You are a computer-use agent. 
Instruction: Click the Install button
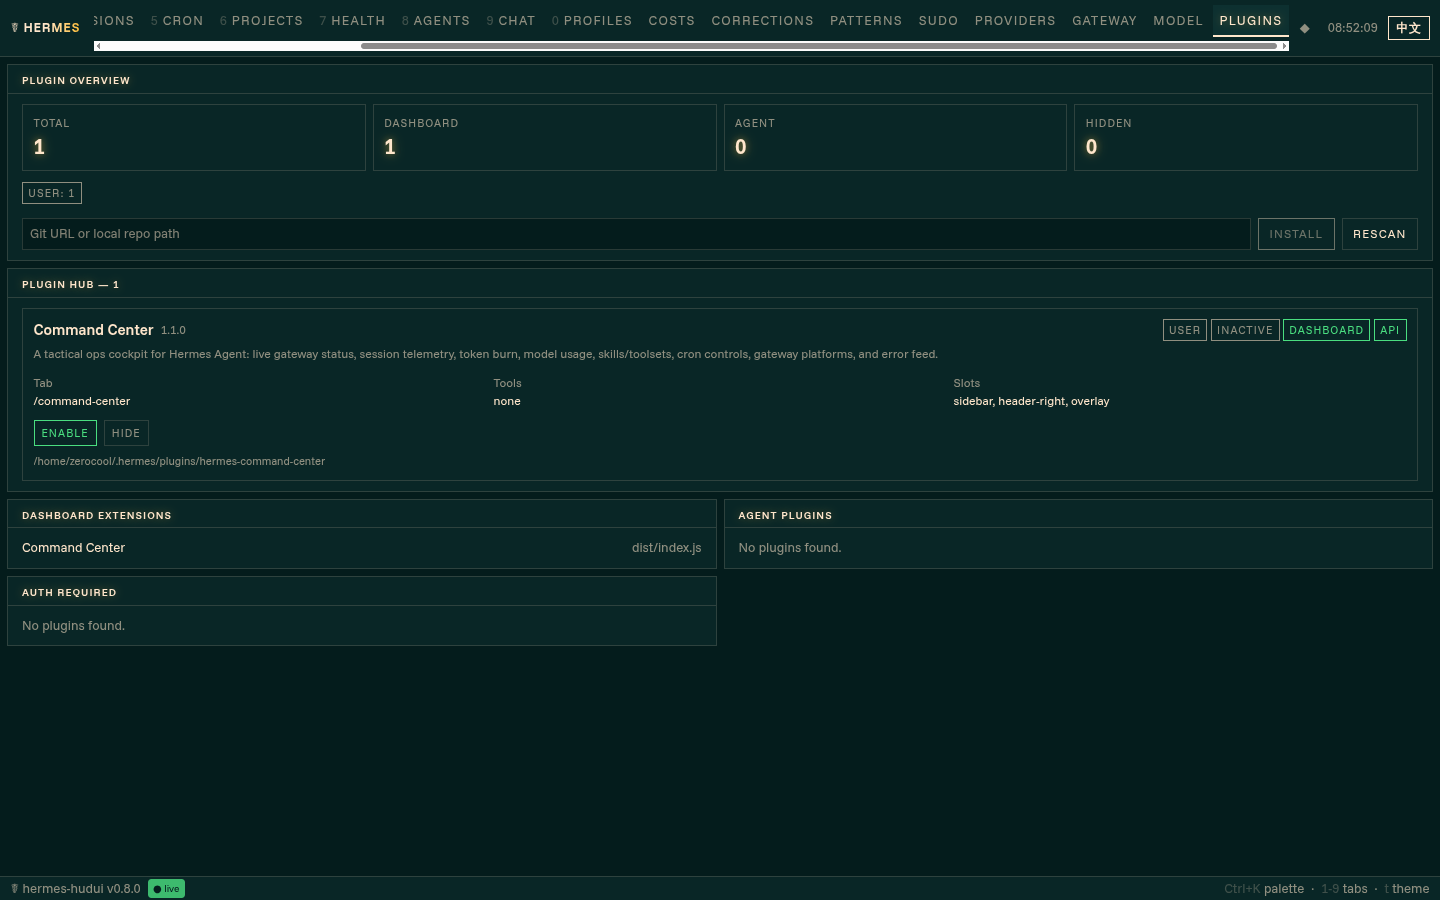coord(1296,234)
